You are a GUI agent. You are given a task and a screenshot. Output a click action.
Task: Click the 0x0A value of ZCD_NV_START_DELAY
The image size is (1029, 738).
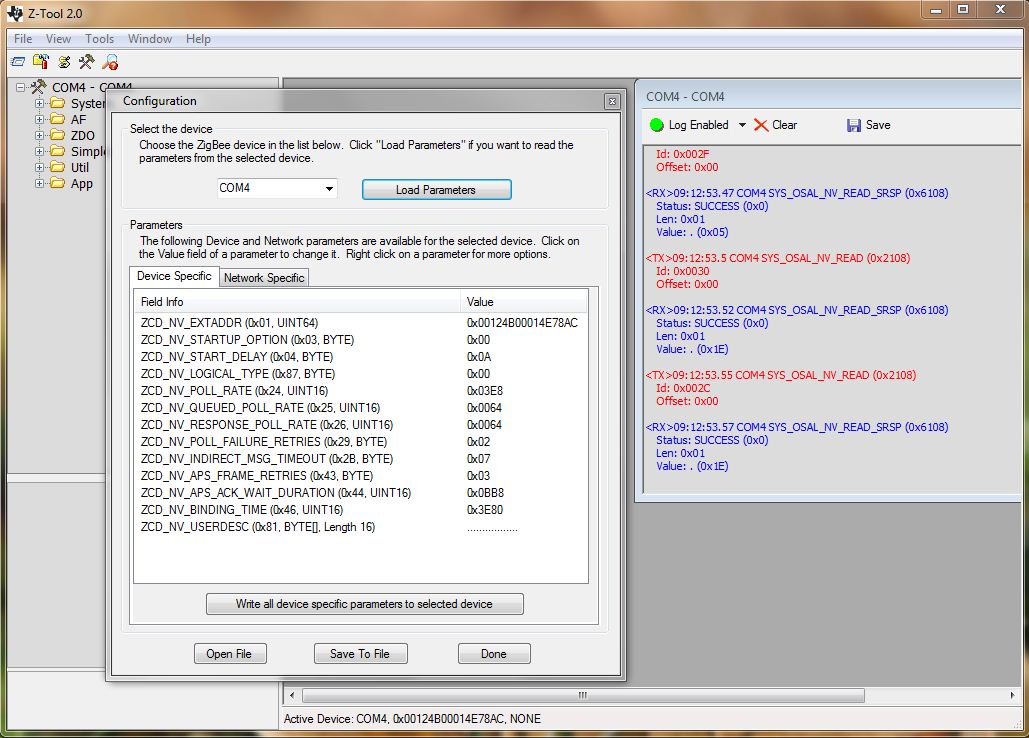pyautogui.click(x=479, y=357)
